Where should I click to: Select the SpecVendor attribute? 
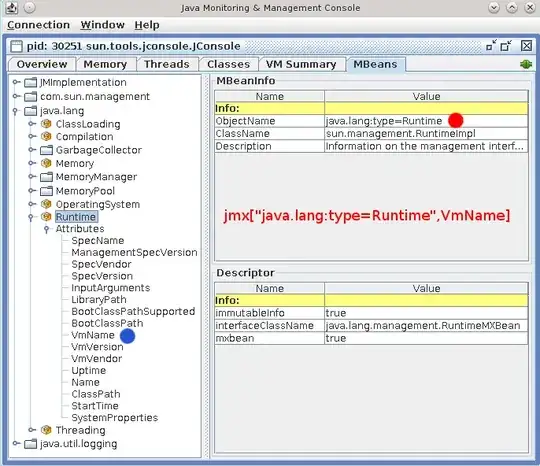[x=101, y=264]
